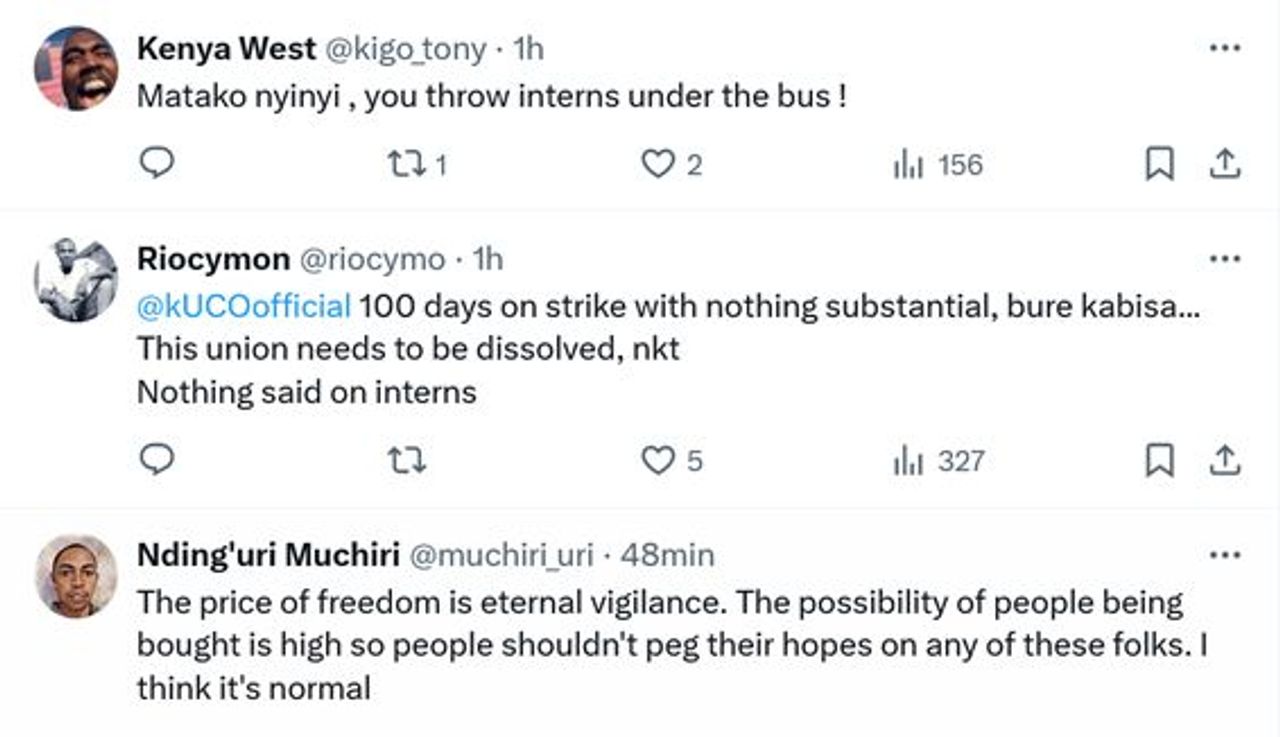Click Nding'uri Muchiri's avatar

click(76, 575)
